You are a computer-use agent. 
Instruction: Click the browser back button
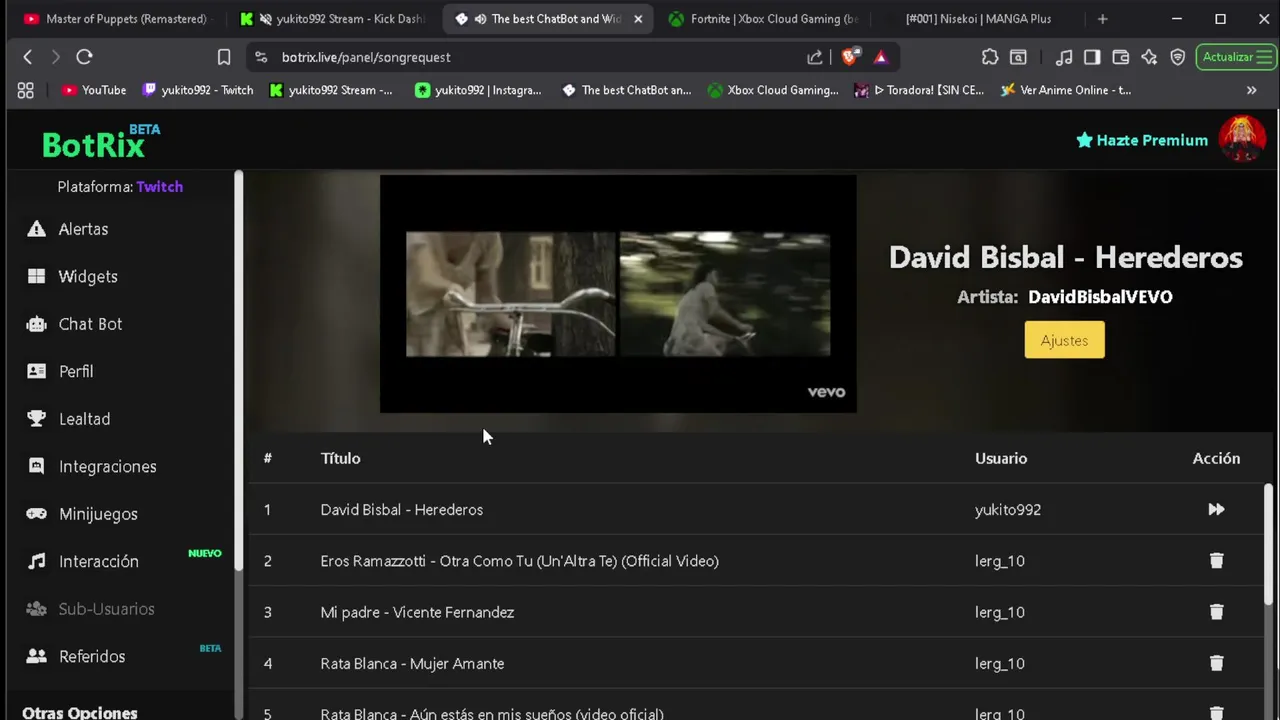pyautogui.click(x=28, y=57)
